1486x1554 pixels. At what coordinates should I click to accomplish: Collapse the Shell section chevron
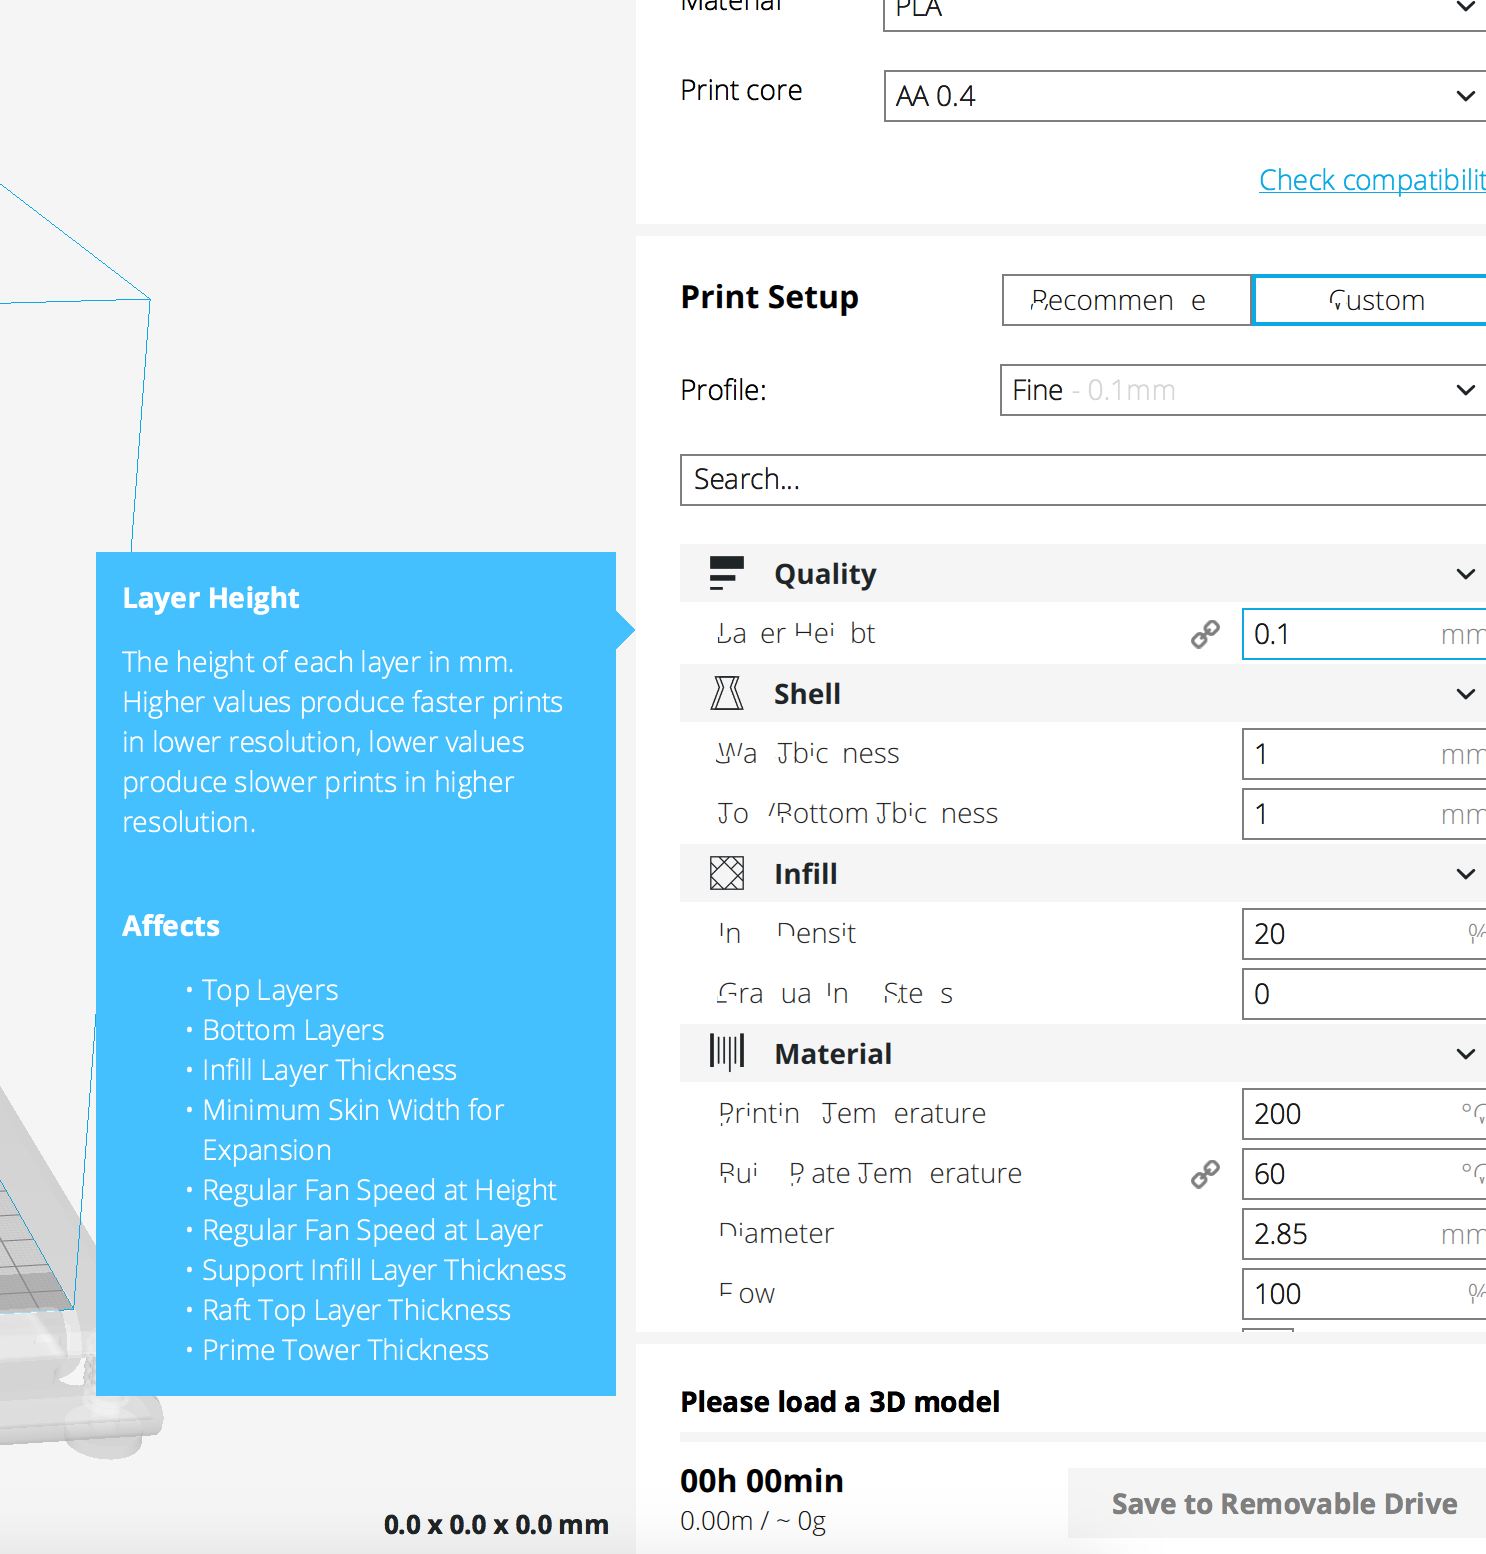tap(1465, 694)
